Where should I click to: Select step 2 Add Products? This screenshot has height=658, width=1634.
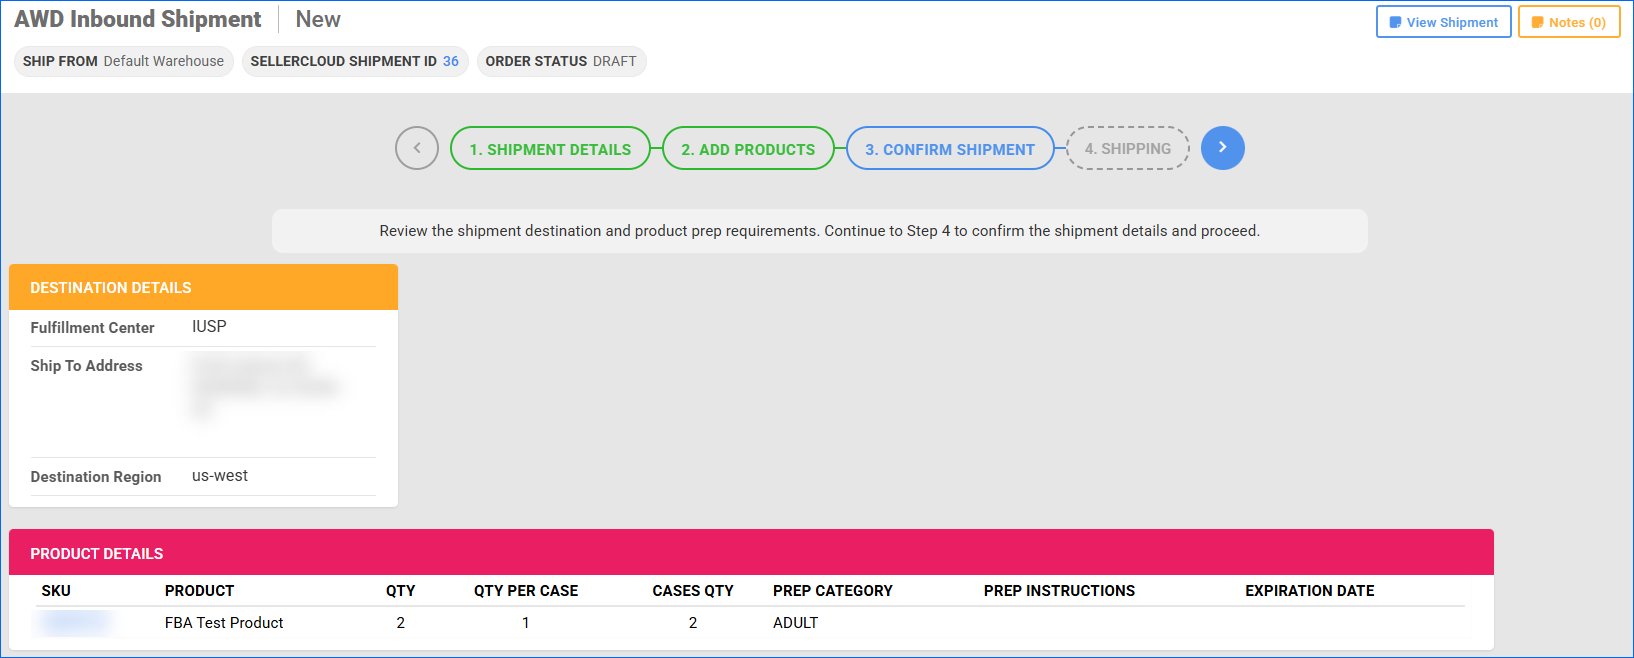[x=748, y=149]
